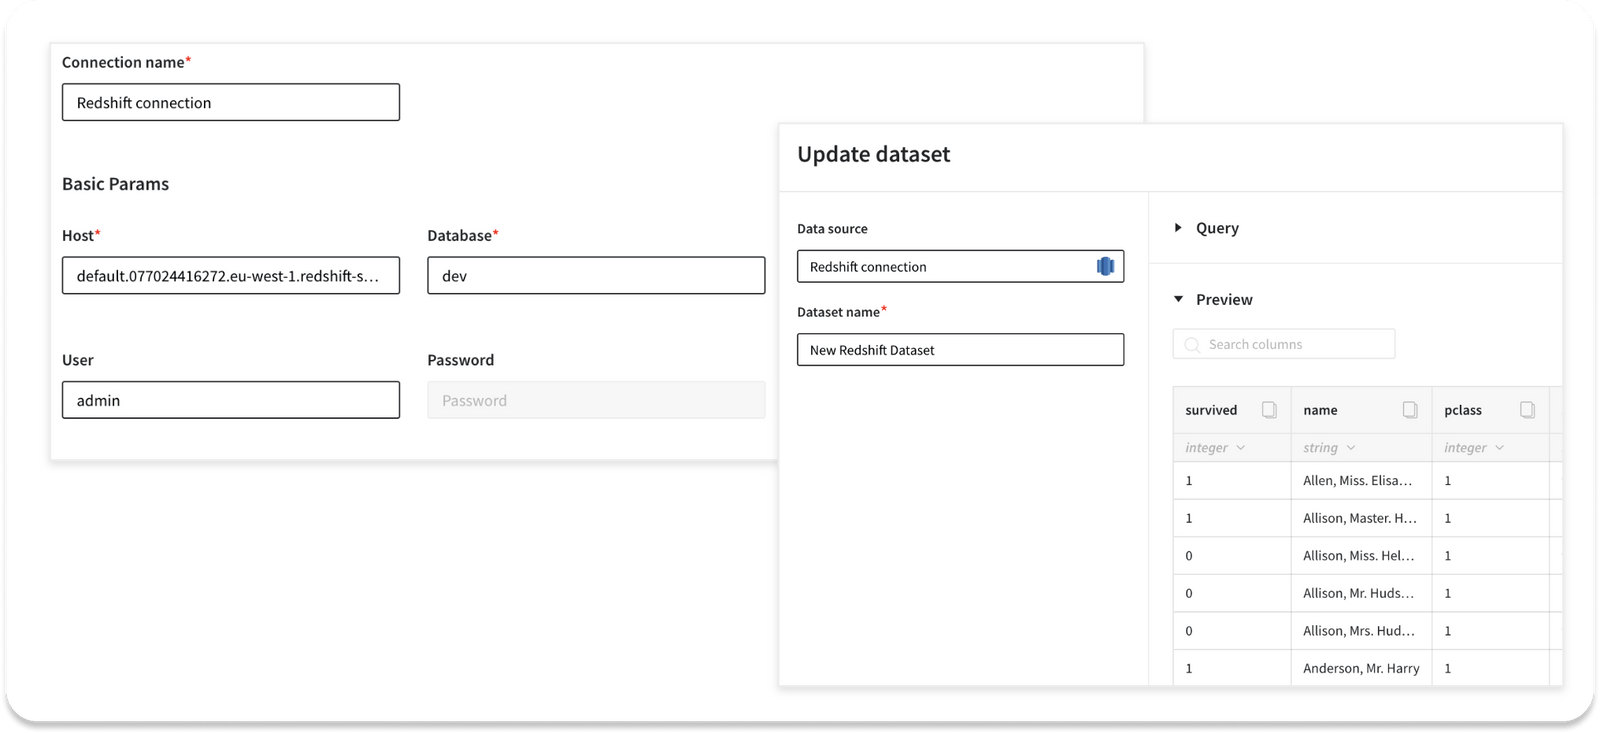Open the name string type dropdown
The width and height of the screenshot is (1600, 734).
[1330, 448]
